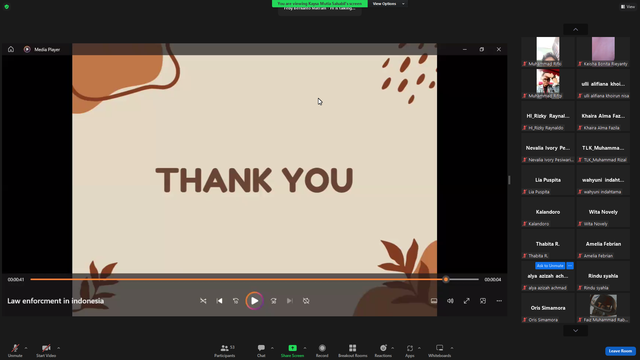Click the seek bar thumb handle
The width and height of the screenshot is (640, 360).
click(446, 280)
